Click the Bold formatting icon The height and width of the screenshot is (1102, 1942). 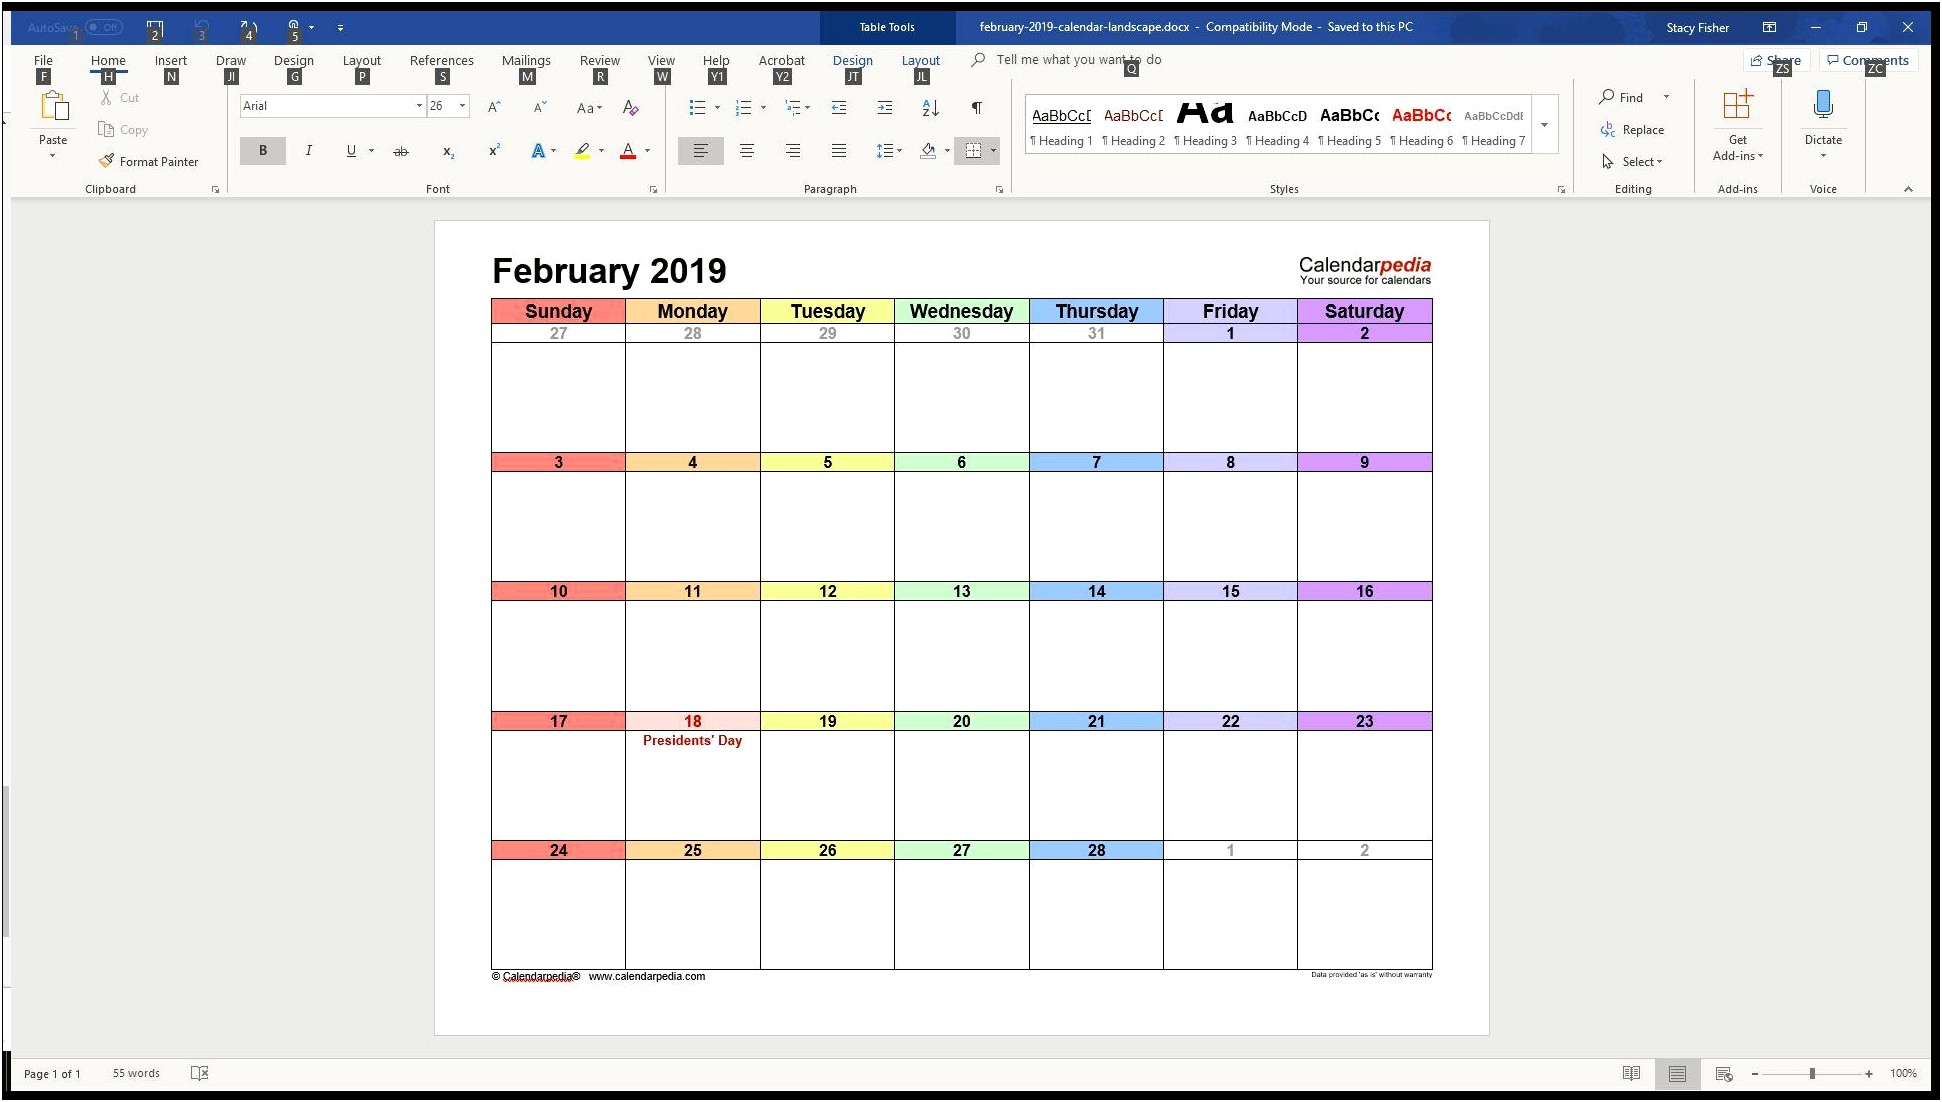tap(261, 151)
